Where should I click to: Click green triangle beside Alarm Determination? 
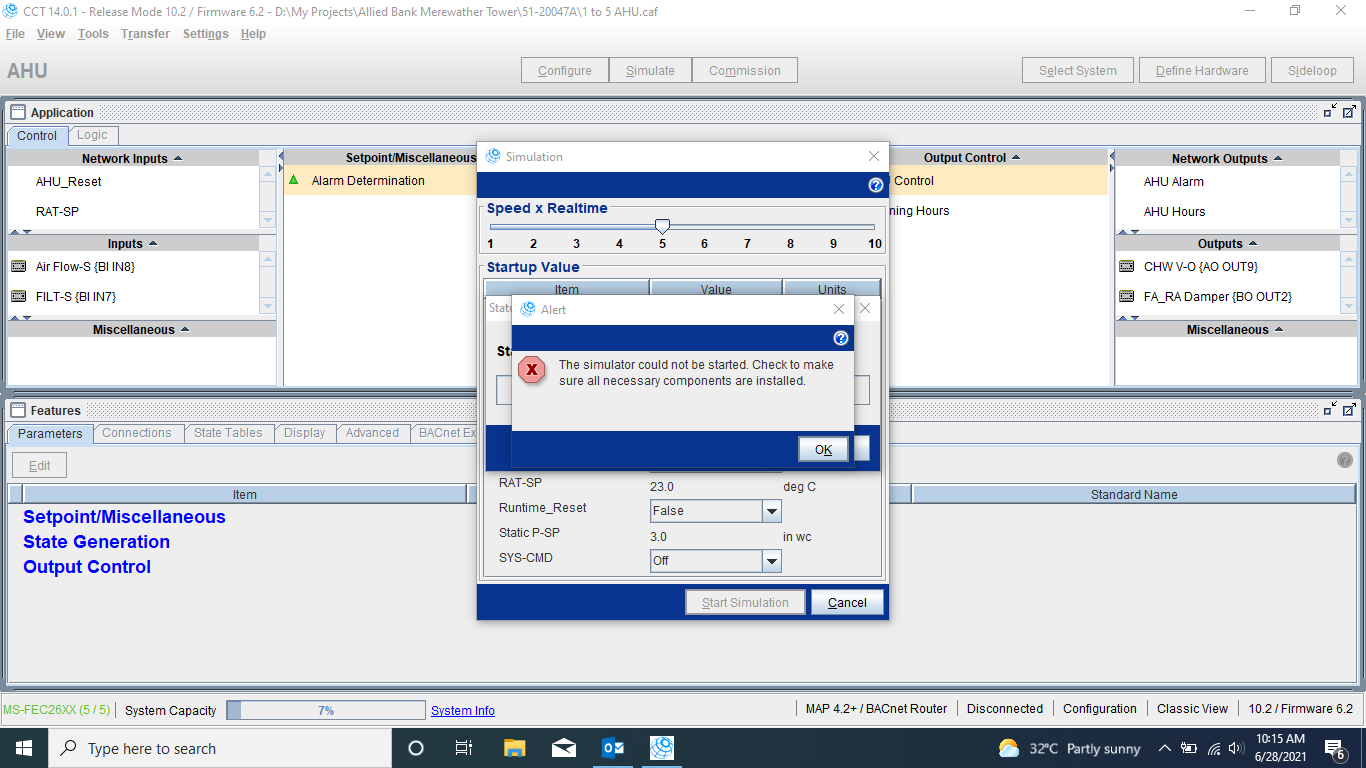click(x=294, y=180)
